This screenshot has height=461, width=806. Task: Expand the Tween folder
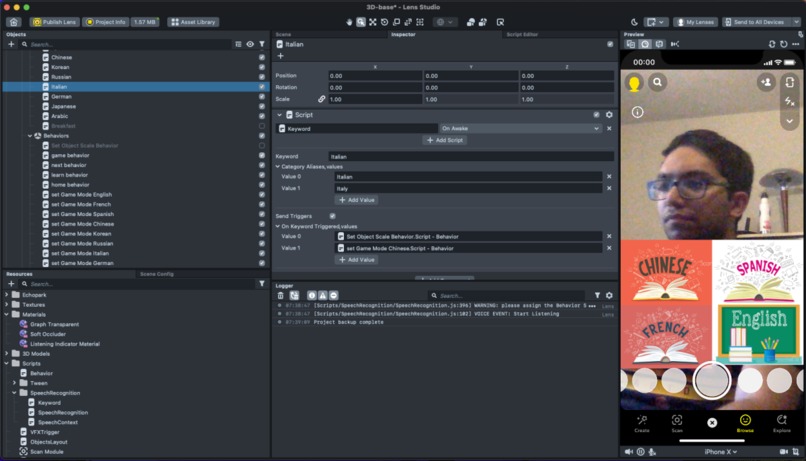click(x=14, y=383)
